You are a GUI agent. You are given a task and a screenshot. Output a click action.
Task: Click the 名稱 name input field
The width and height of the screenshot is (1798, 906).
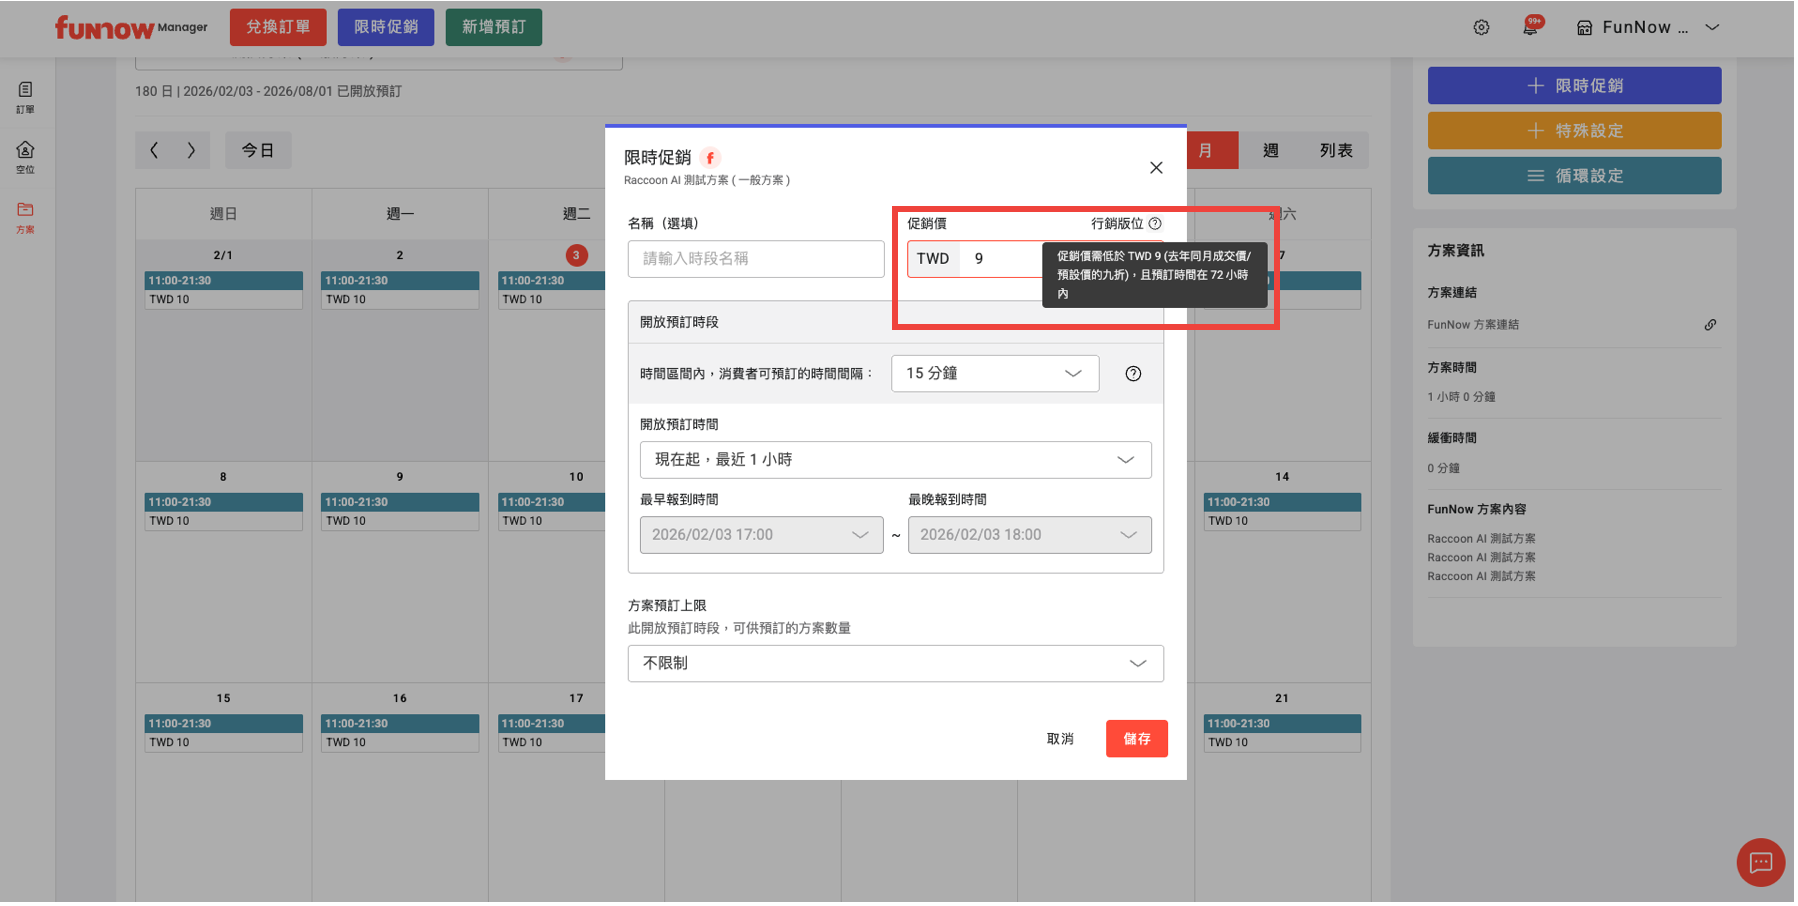coord(757,259)
